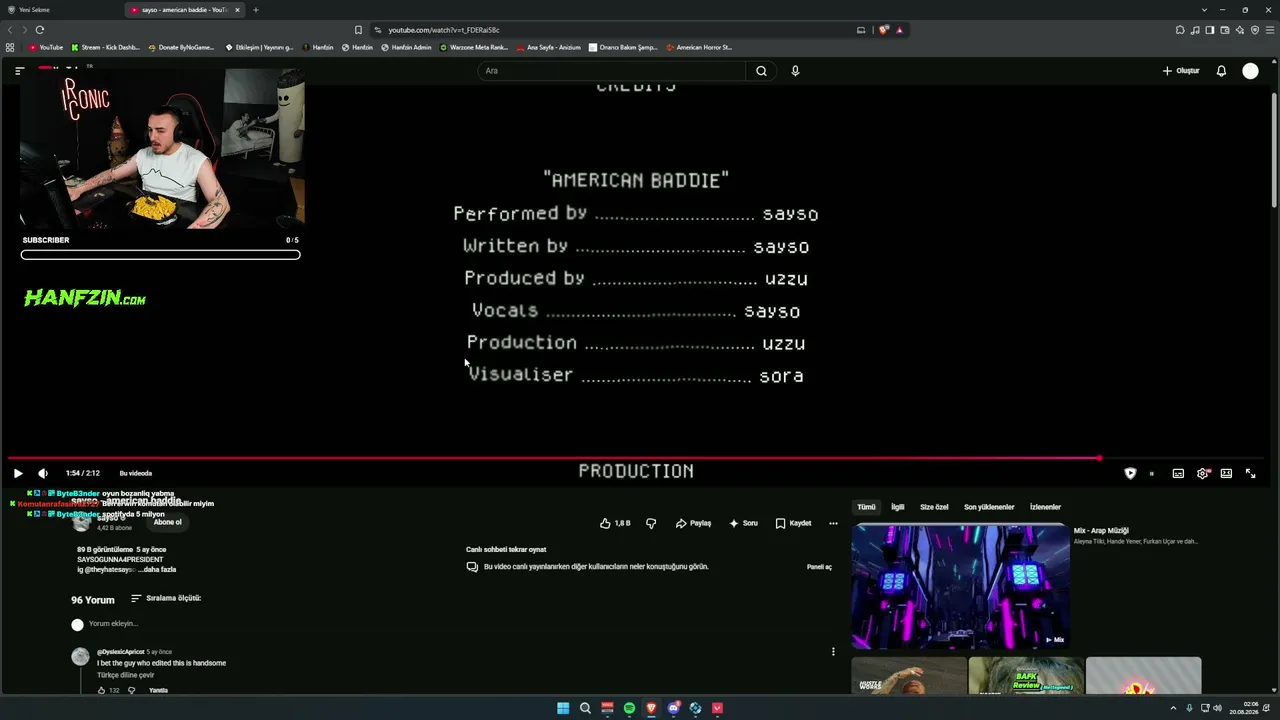
Task: Open the Mix - Arap Müziği thumbnail
Action: pyautogui.click(x=961, y=586)
